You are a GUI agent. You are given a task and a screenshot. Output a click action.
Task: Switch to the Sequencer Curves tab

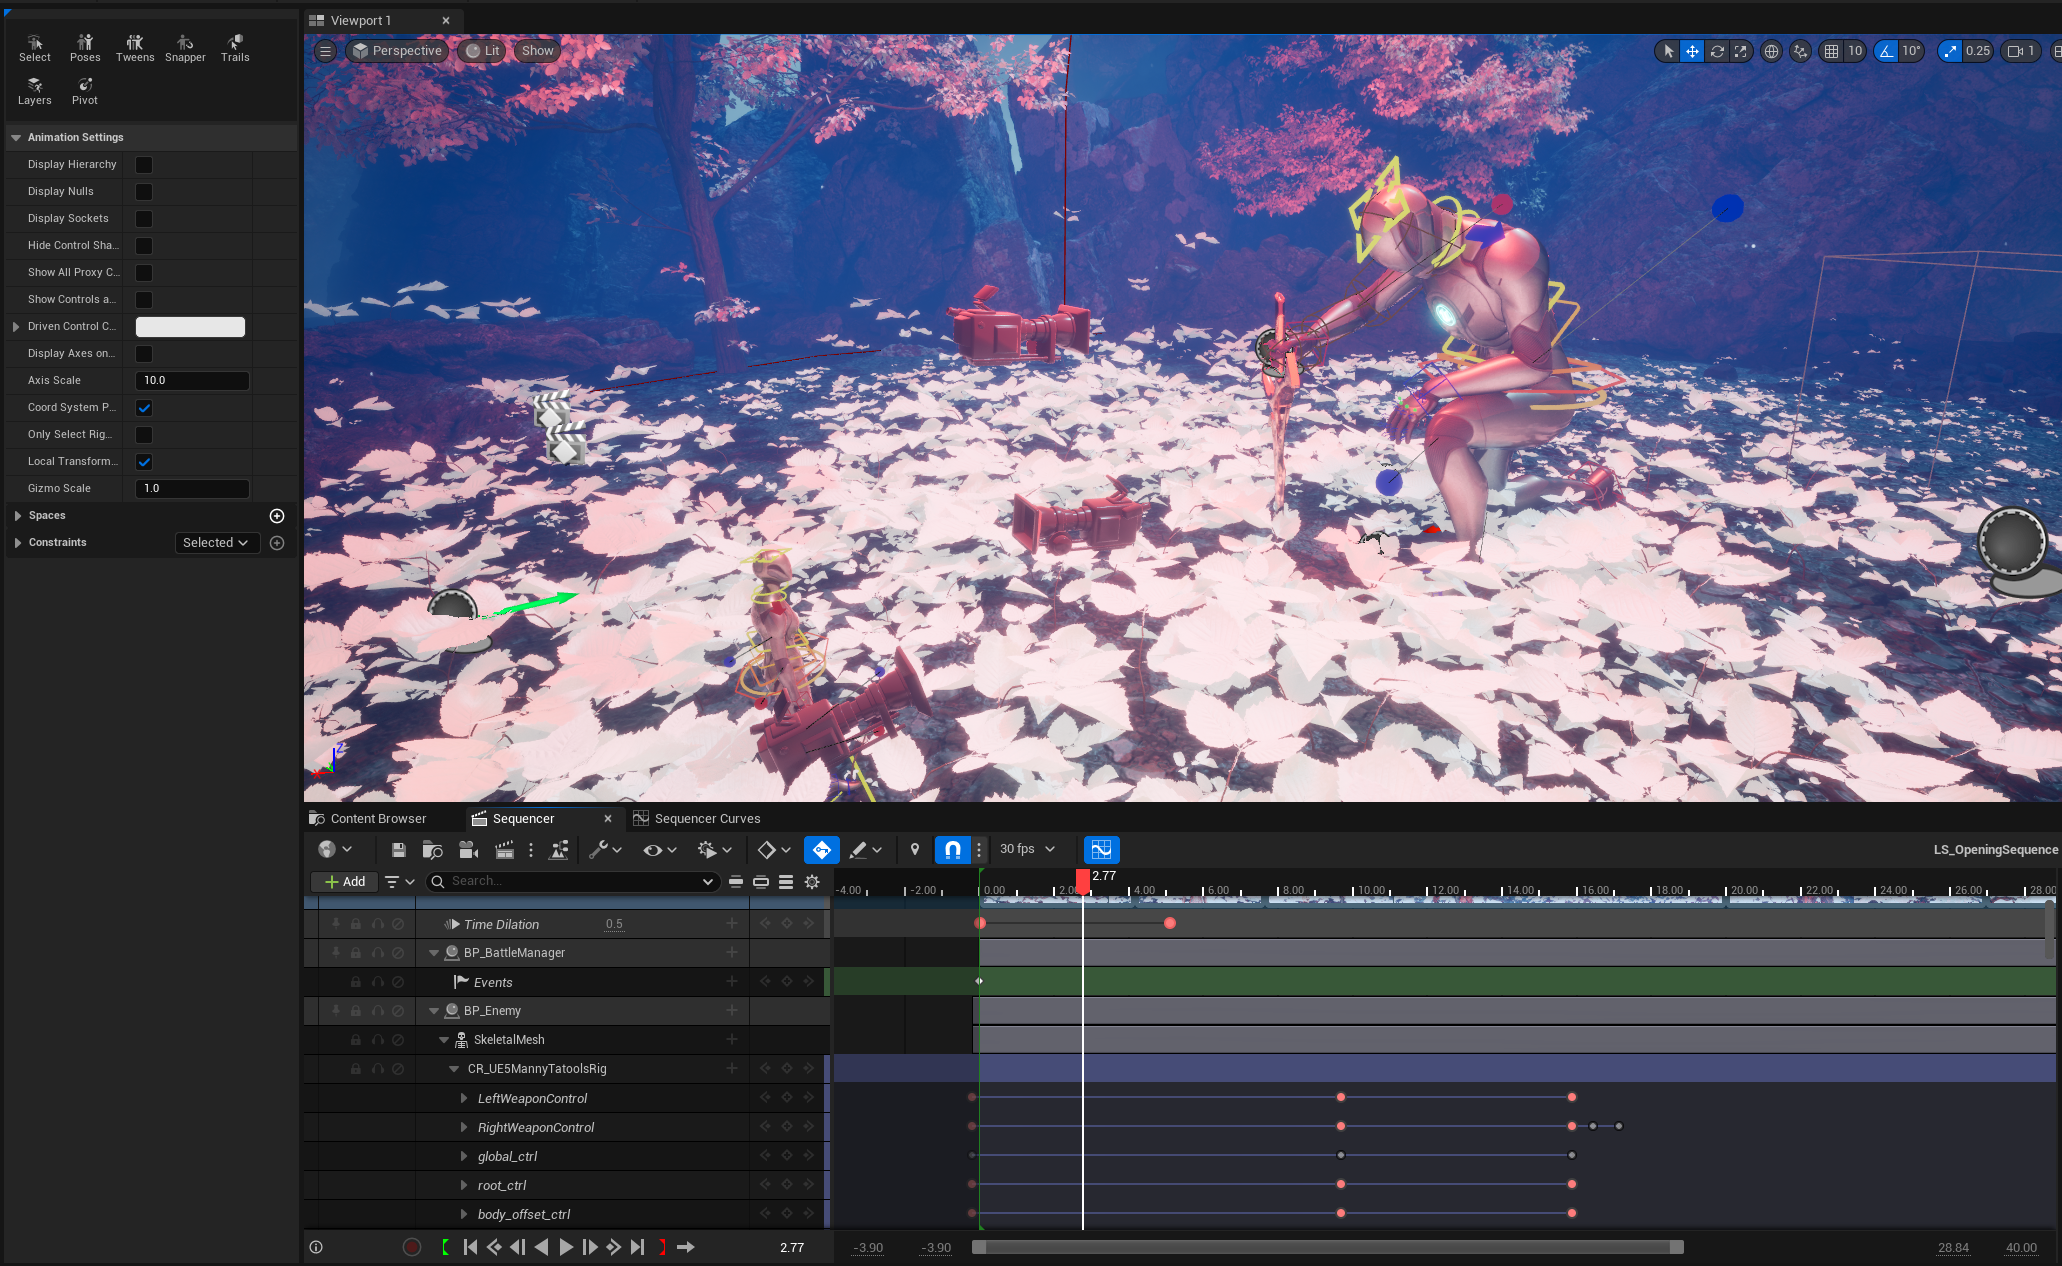(706, 819)
